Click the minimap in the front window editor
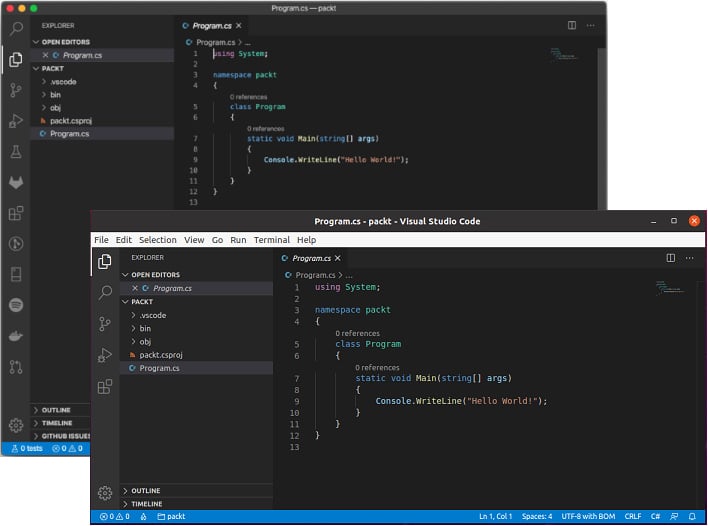Viewport: 708px width, 526px height. coord(670,287)
